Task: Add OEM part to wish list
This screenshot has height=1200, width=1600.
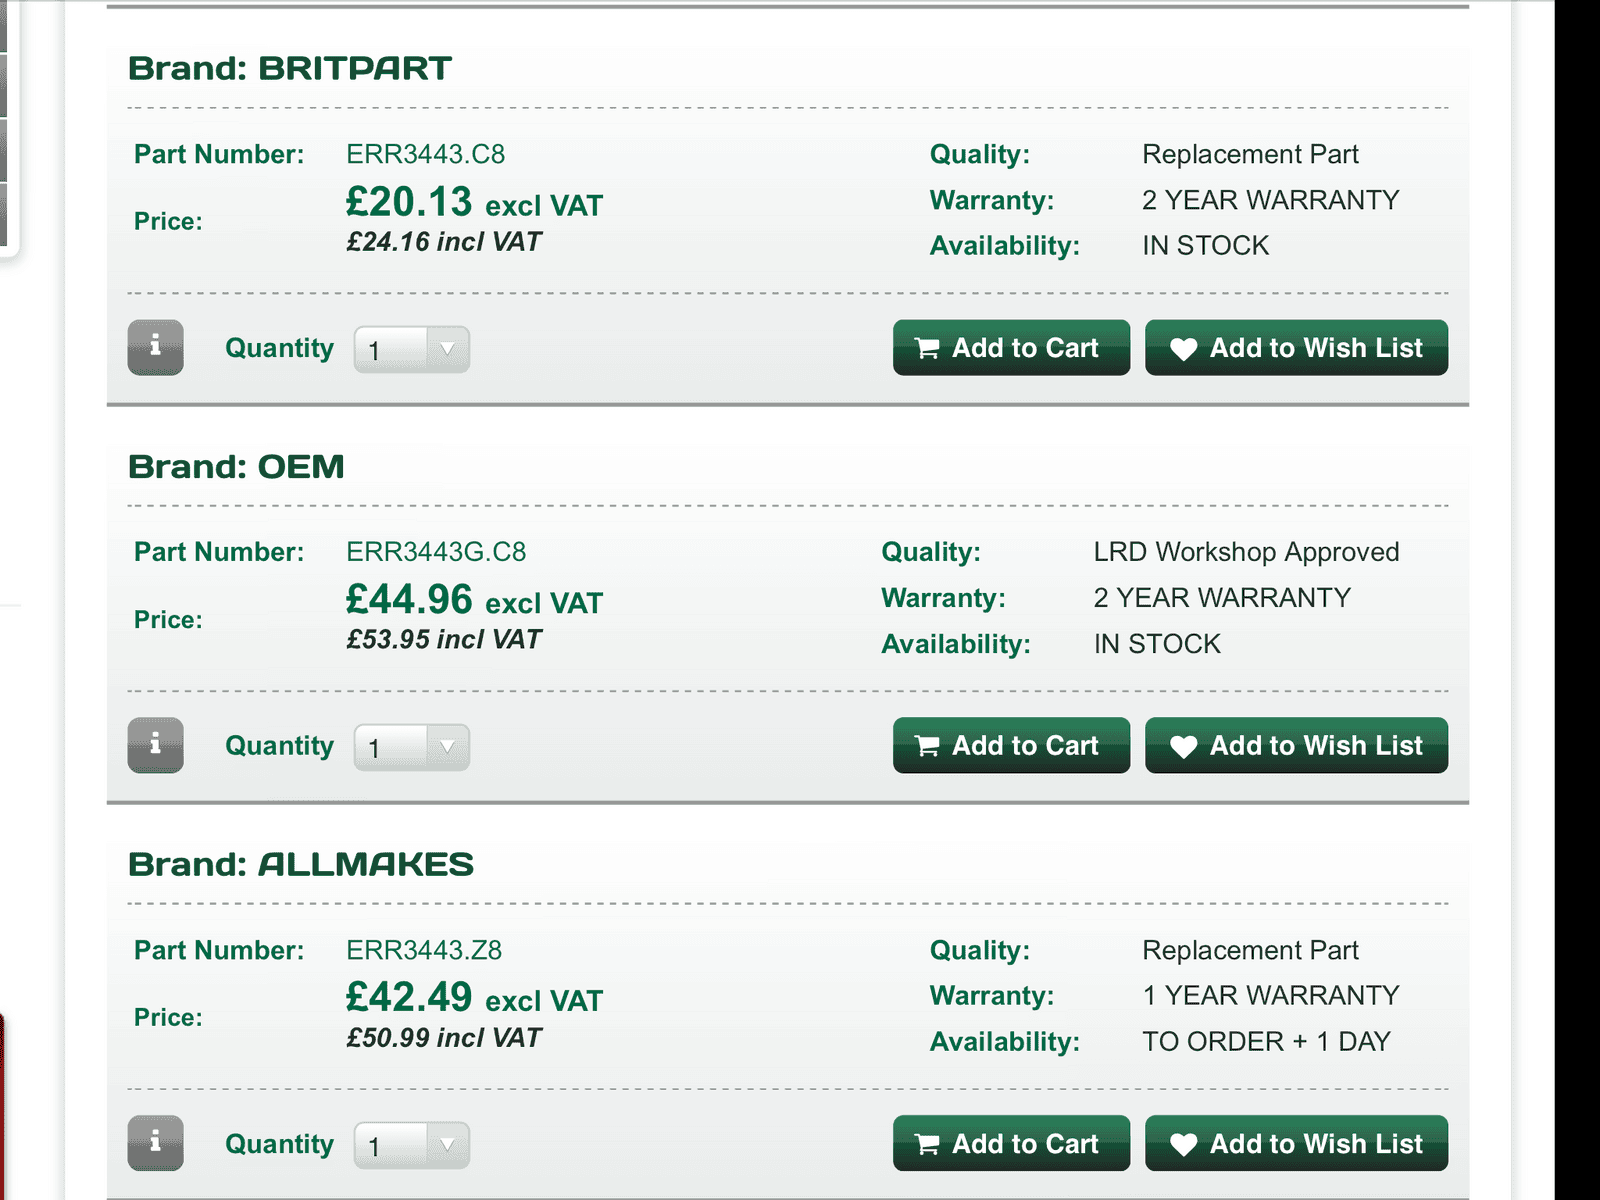Action: click(x=1296, y=745)
